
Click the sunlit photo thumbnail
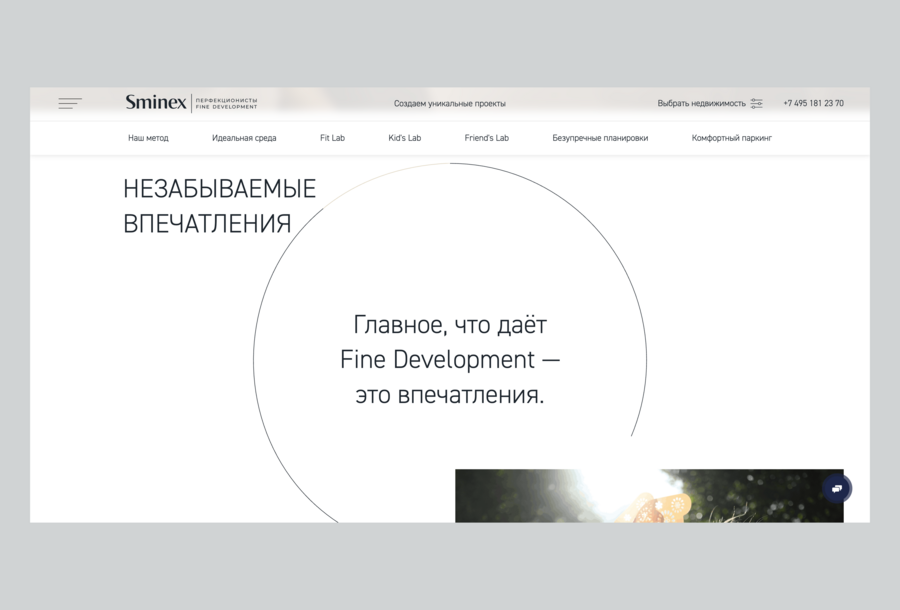click(x=649, y=496)
